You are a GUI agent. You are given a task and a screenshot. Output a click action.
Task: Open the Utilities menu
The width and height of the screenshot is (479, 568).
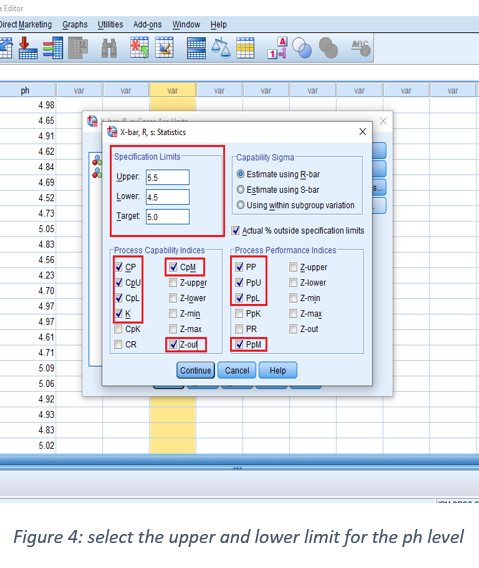[x=110, y=25]
